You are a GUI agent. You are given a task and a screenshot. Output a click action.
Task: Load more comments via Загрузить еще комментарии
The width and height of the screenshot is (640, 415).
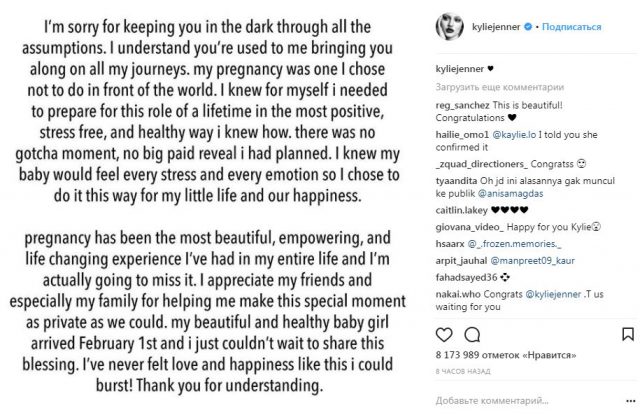click(x=500, y=87)
